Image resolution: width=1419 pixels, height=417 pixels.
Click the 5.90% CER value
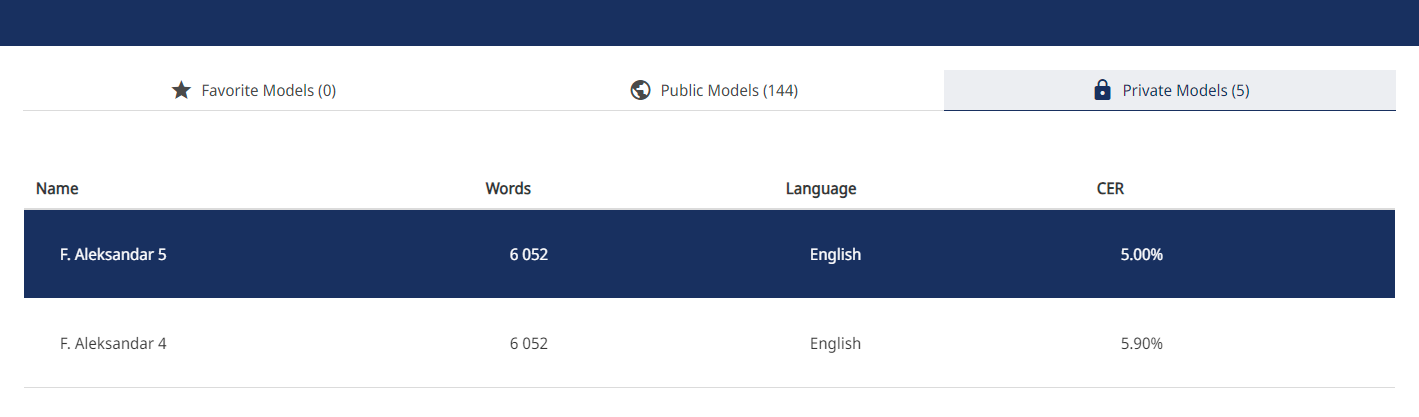coord(1141,343)
